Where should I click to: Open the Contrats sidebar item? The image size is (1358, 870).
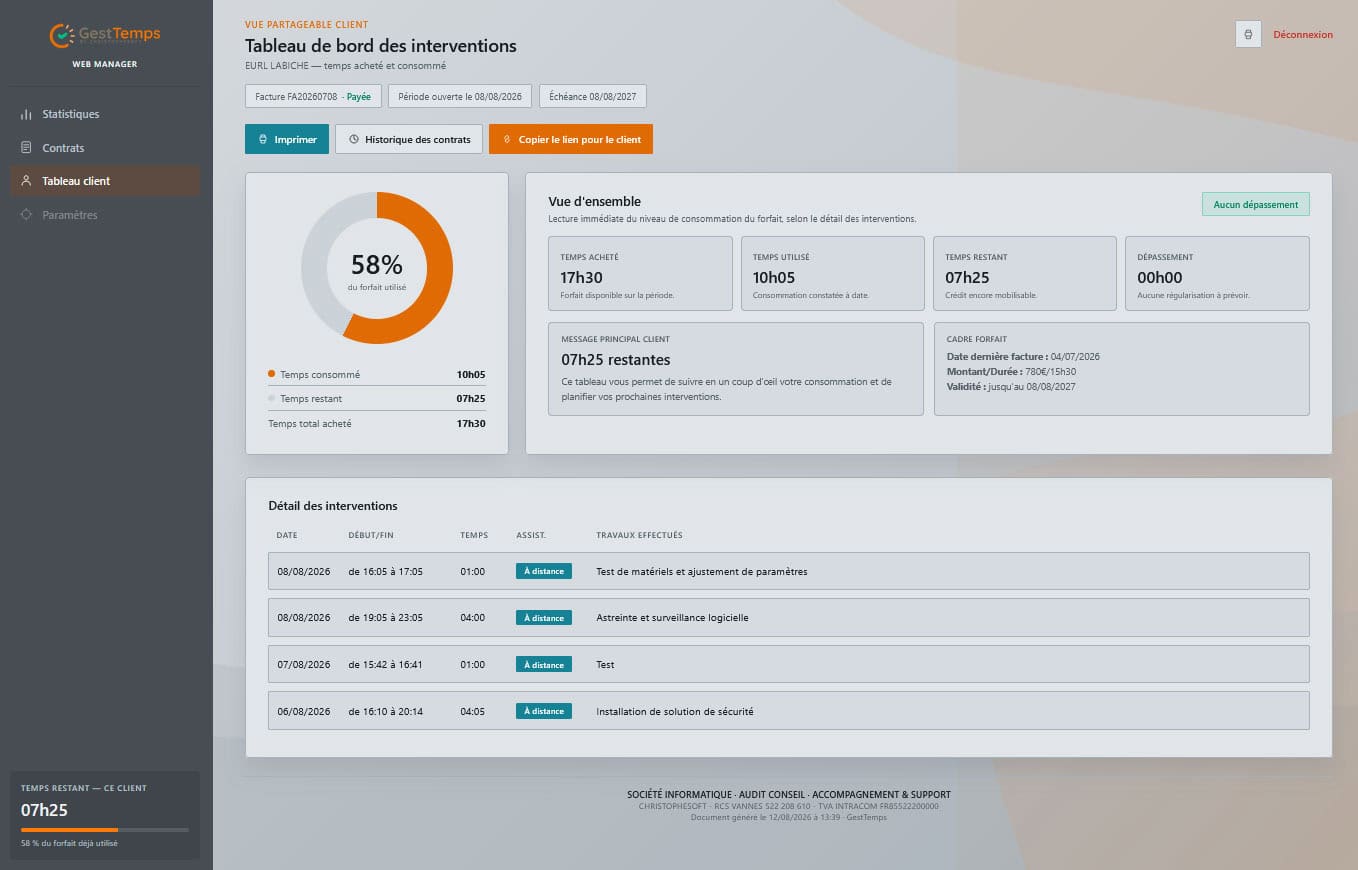coord(105,148)
